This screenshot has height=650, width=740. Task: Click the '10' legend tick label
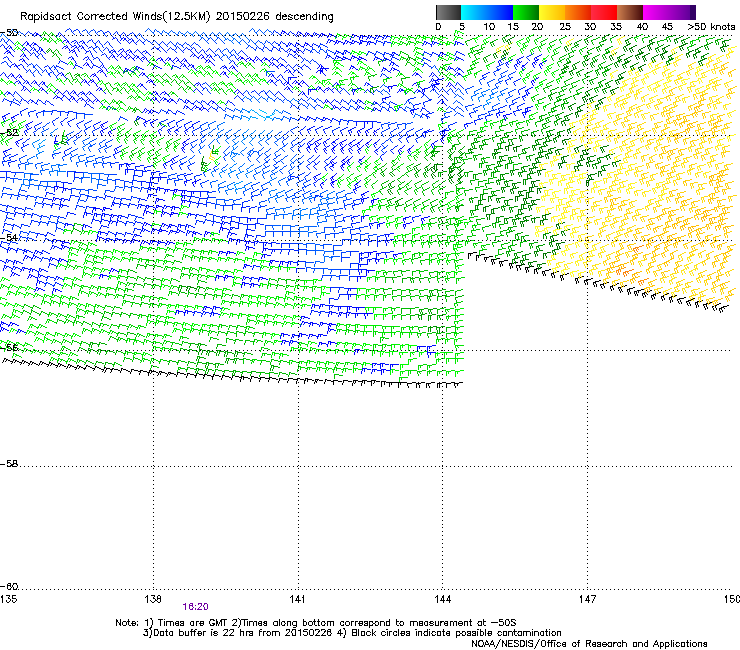pos(489,27)
